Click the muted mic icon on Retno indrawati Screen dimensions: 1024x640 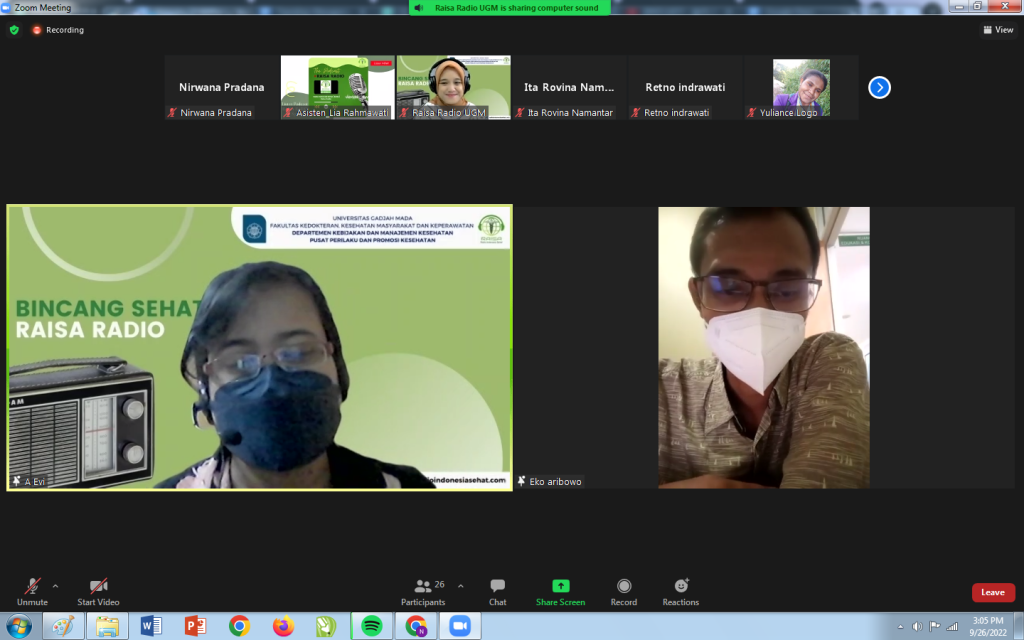click(x=636, y=112)
